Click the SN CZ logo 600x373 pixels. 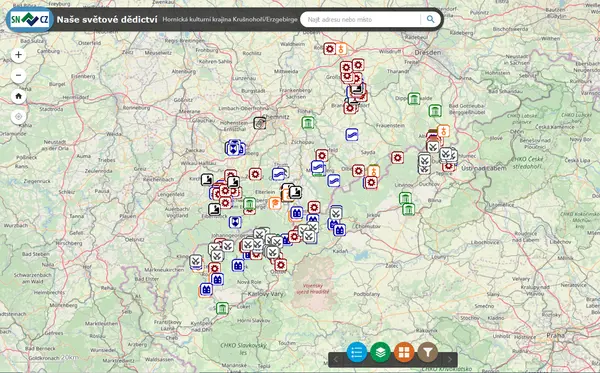(x=30, y=19)
